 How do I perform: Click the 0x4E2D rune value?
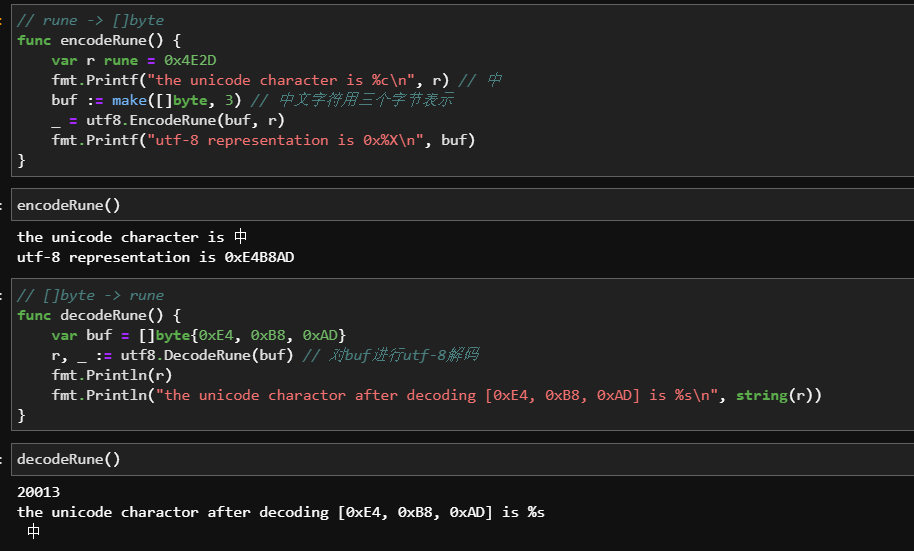(x=190, y=60)
